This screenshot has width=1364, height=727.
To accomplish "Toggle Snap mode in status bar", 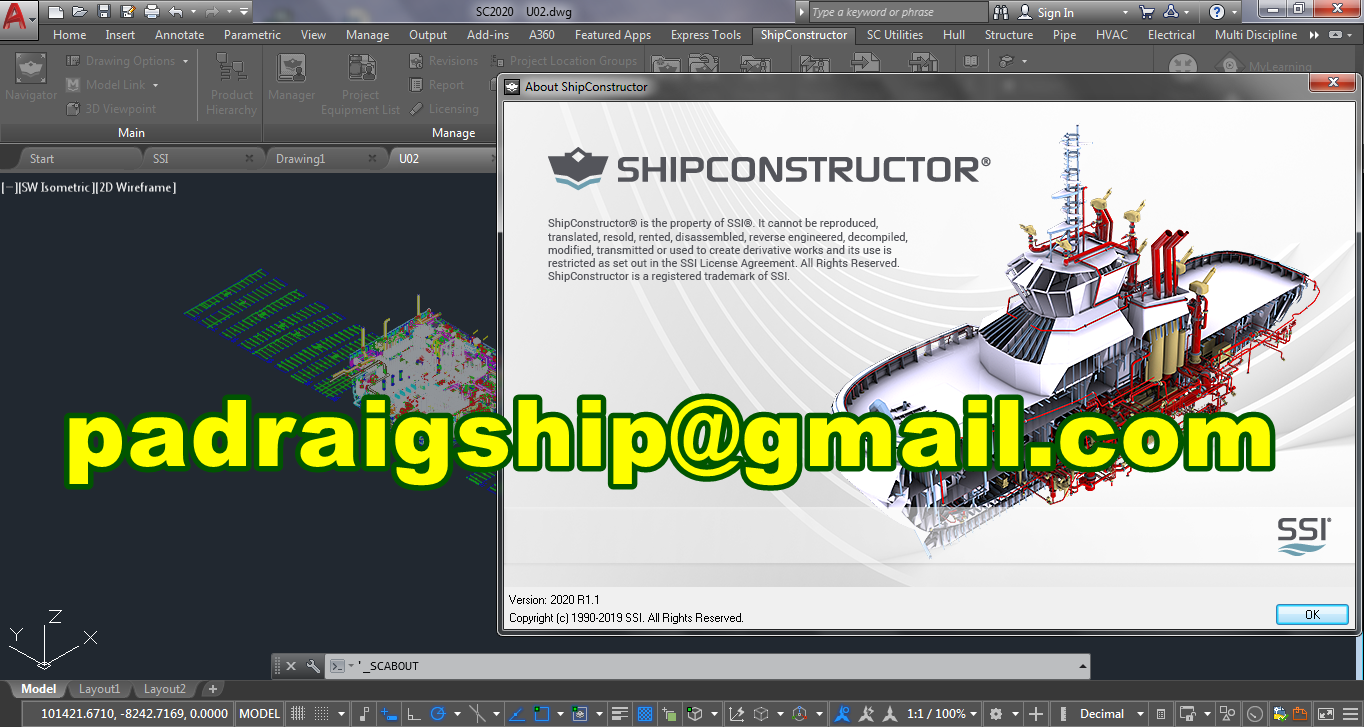I will coord(322,714).
